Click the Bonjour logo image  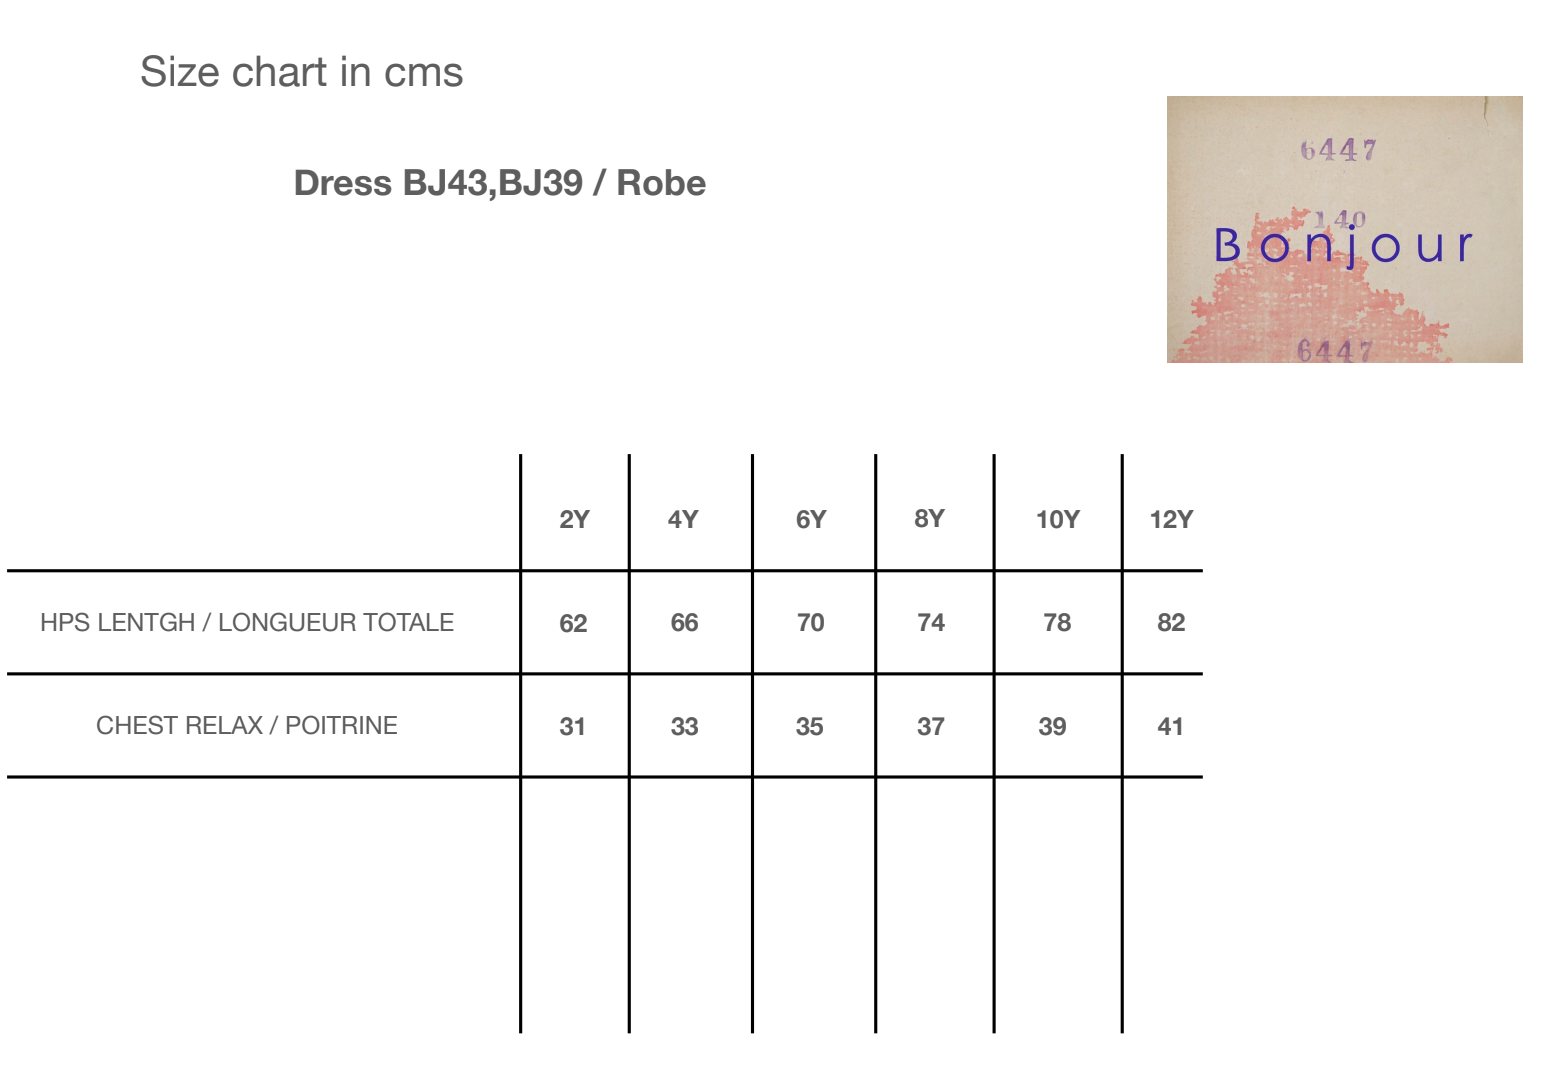(x=1344, y=229)
